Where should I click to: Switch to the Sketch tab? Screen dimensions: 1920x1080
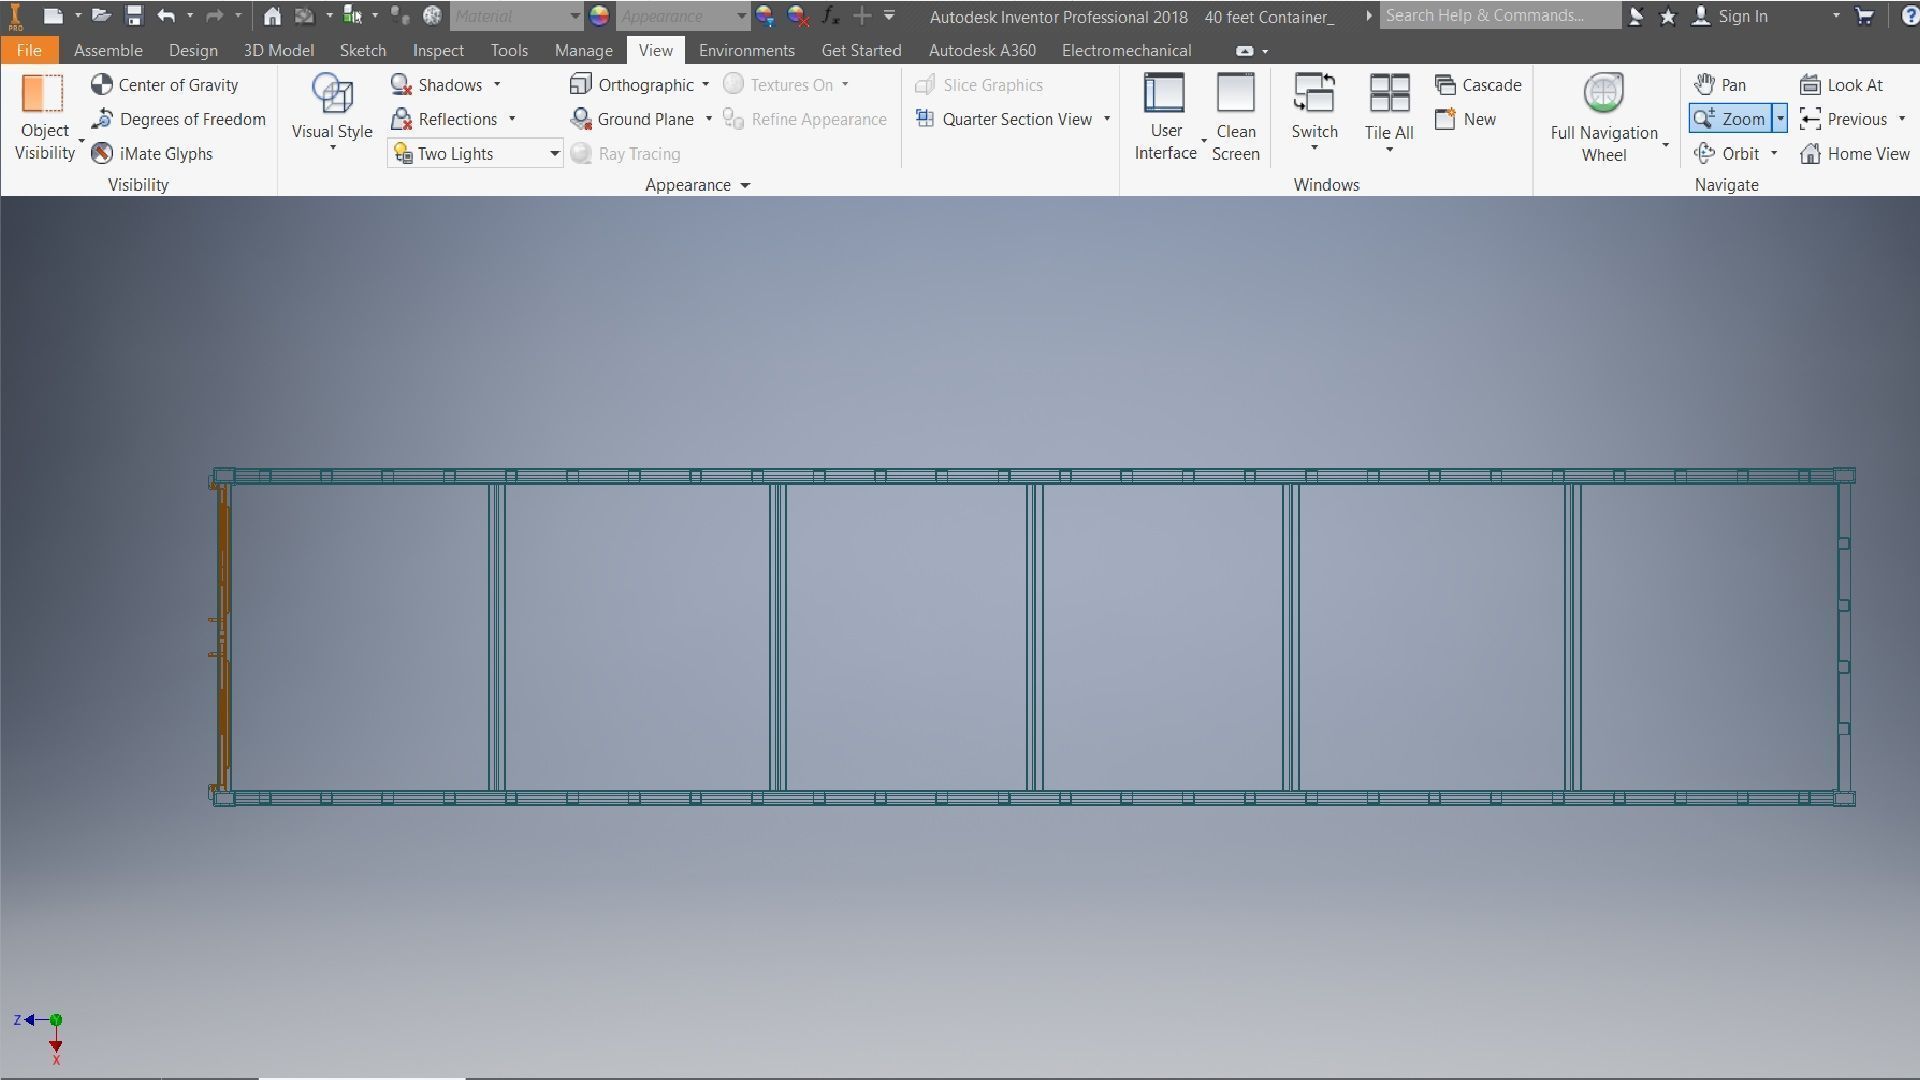(x=363, y=50)
